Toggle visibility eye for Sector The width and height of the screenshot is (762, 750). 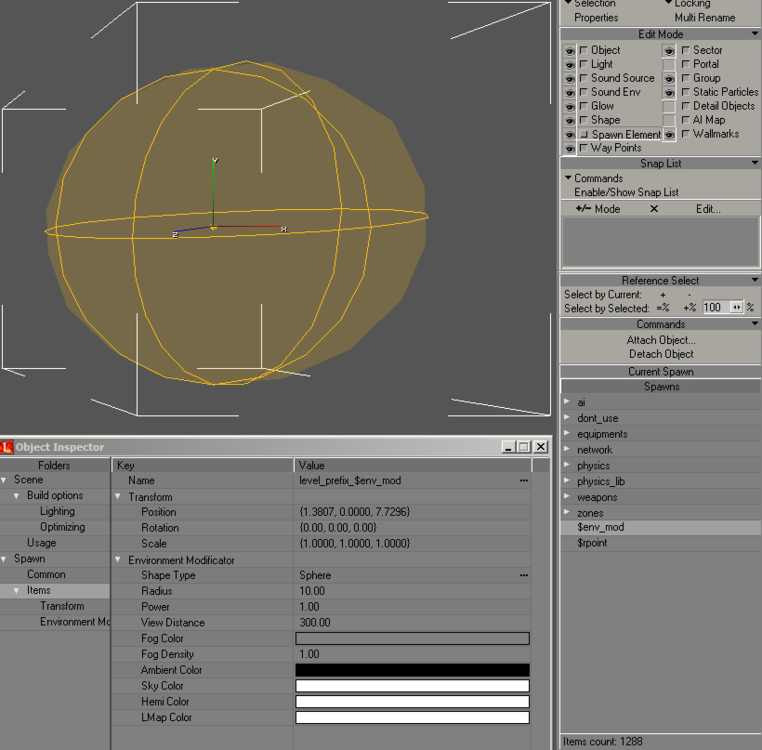click(669, 50)
